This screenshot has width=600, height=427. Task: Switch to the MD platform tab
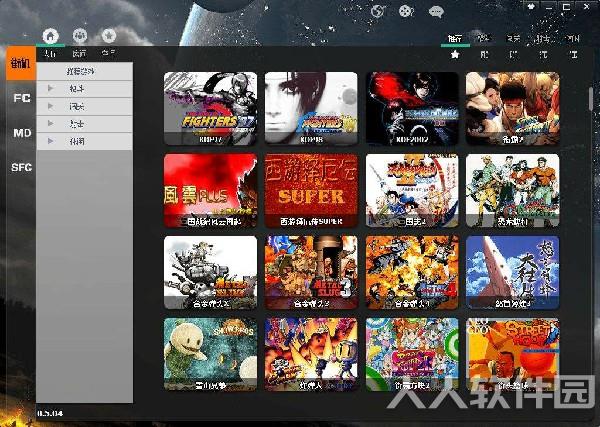[x=22, y=133]
